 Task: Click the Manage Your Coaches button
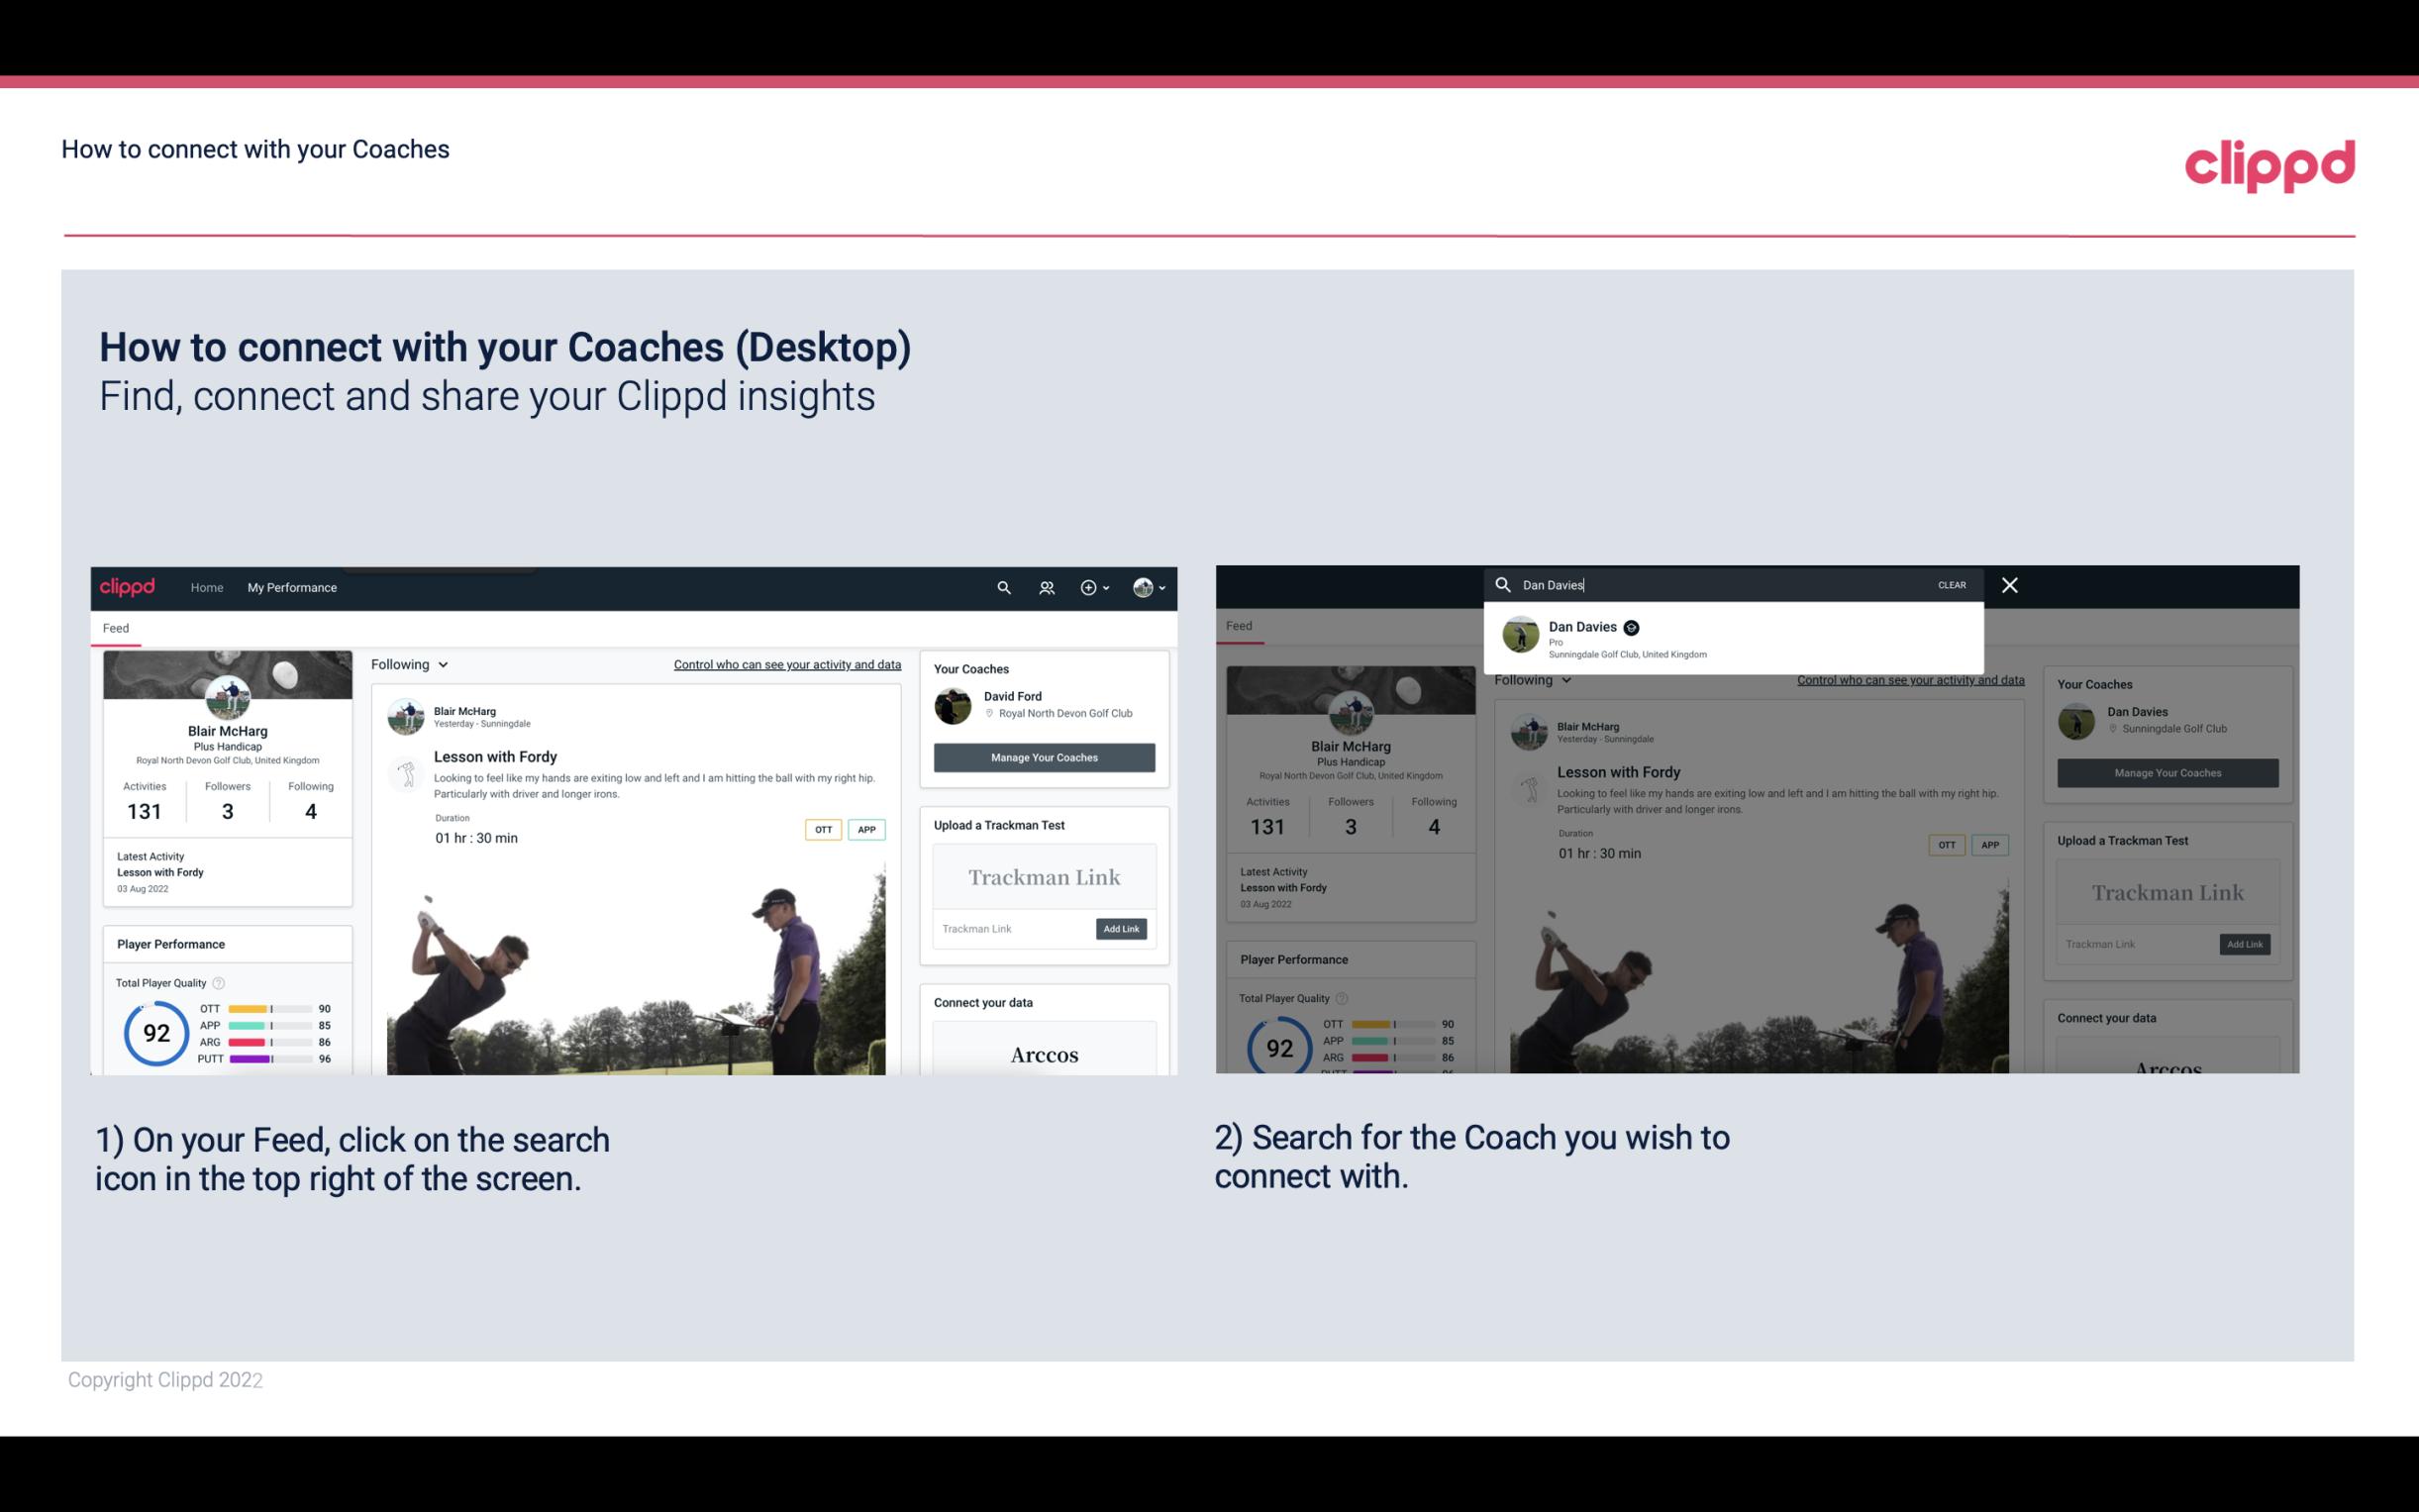(x=1044, y=756)
